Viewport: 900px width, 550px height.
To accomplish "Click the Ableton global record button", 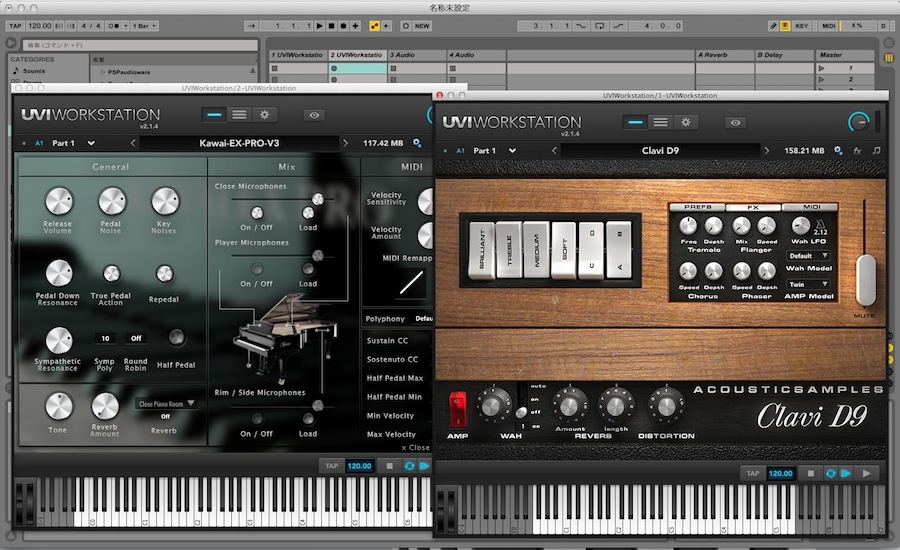I will 343,26.
